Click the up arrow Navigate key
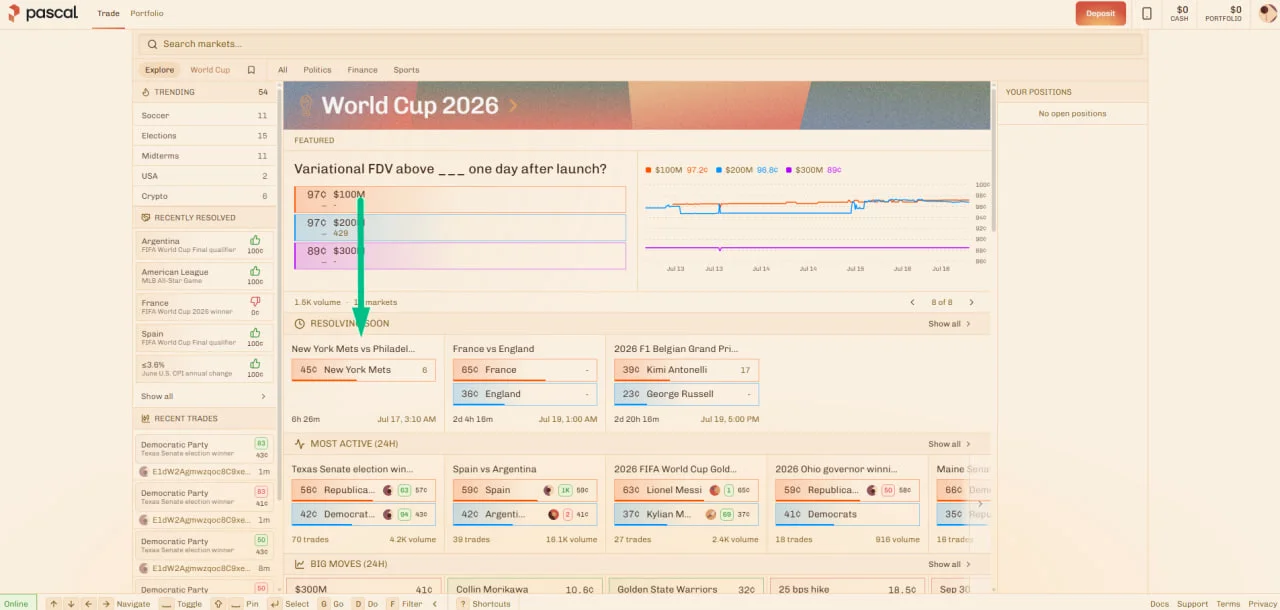The height and width of the screenshot is (610, 1280). [x=55, y=604]
